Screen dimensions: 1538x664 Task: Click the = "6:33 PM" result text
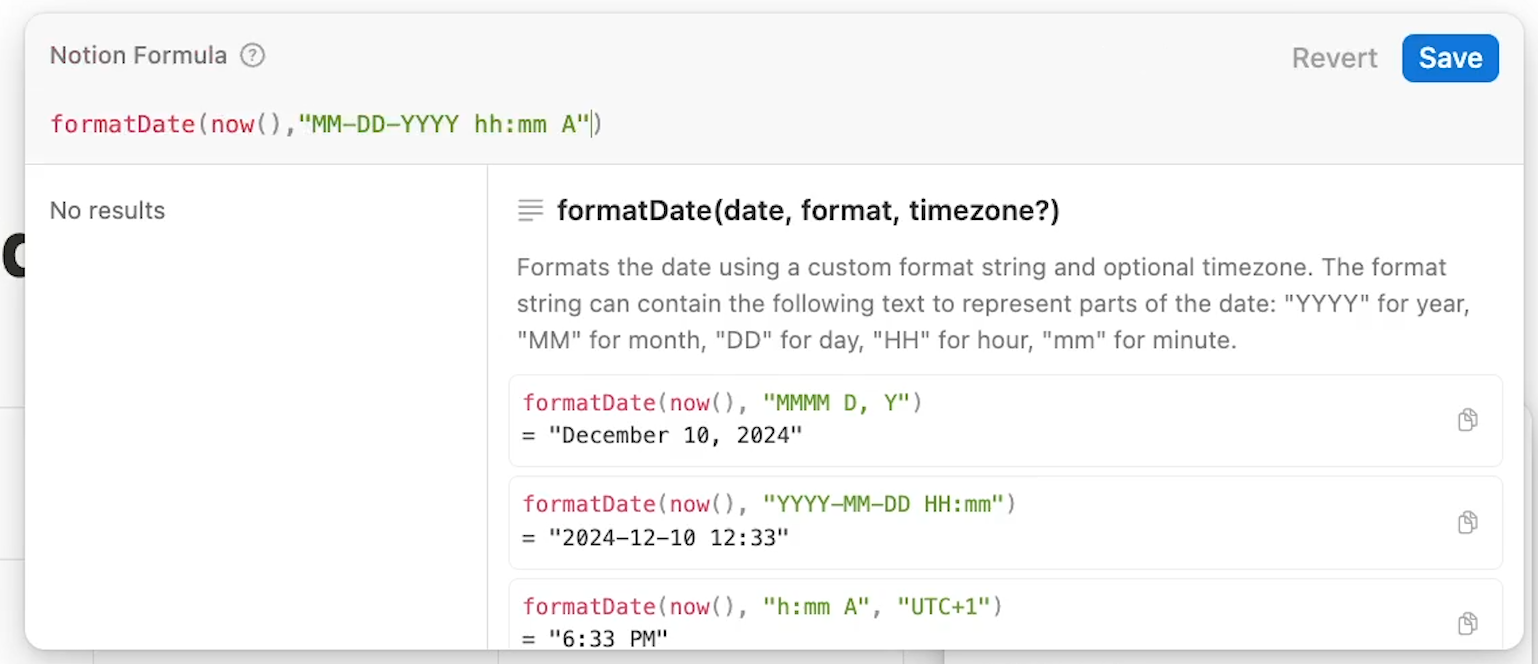595,639
